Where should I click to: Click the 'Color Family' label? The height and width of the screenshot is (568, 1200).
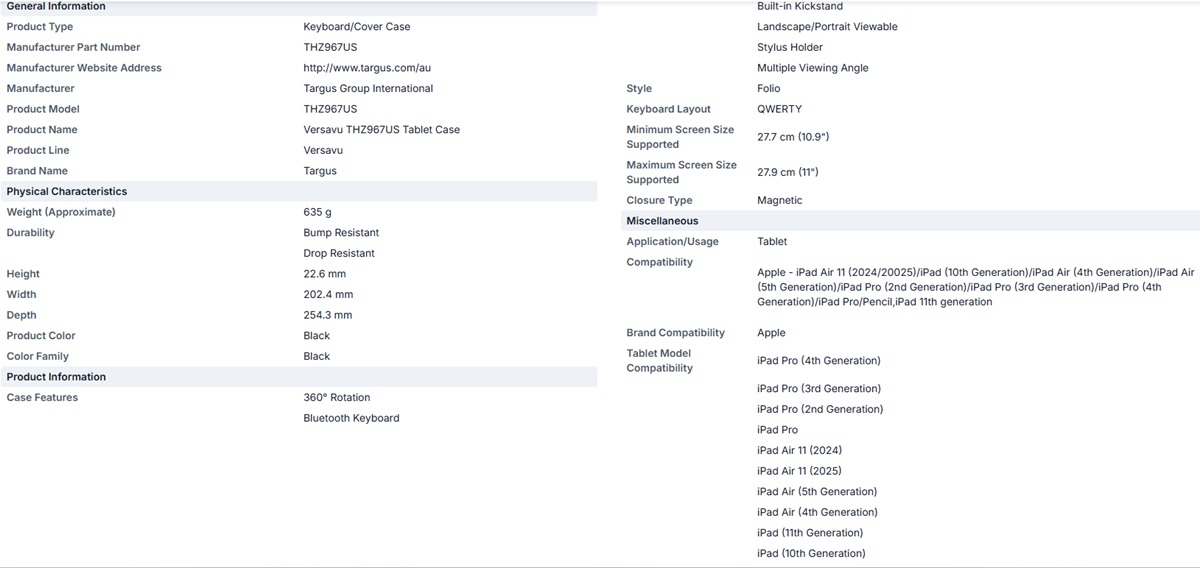(38, 356)
